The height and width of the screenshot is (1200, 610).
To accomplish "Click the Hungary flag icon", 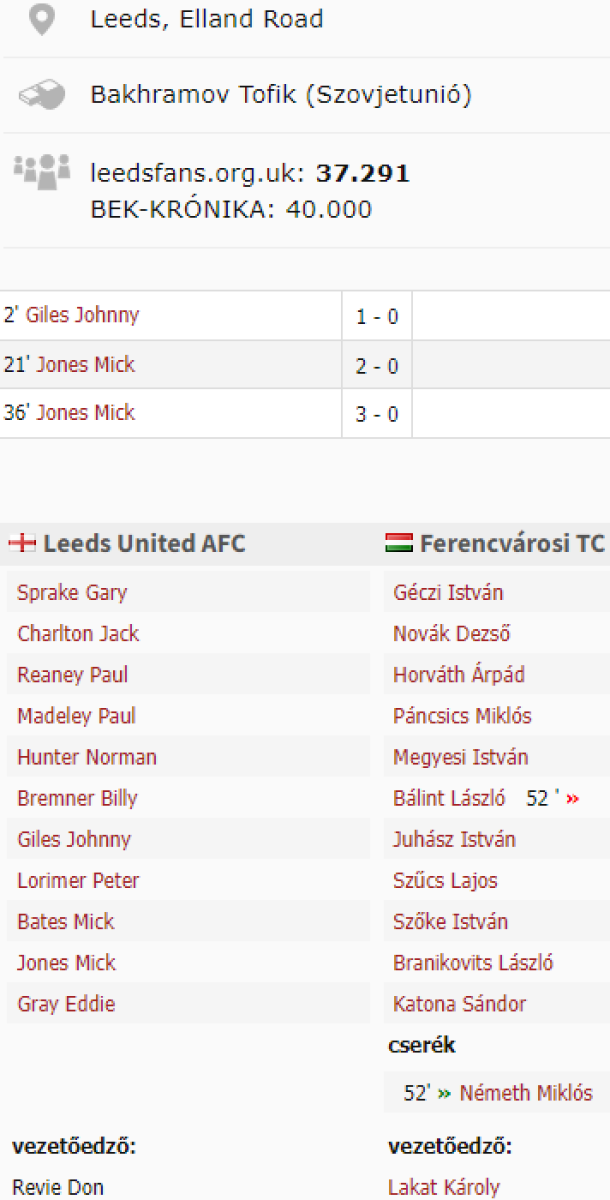I will click(399, 544).
